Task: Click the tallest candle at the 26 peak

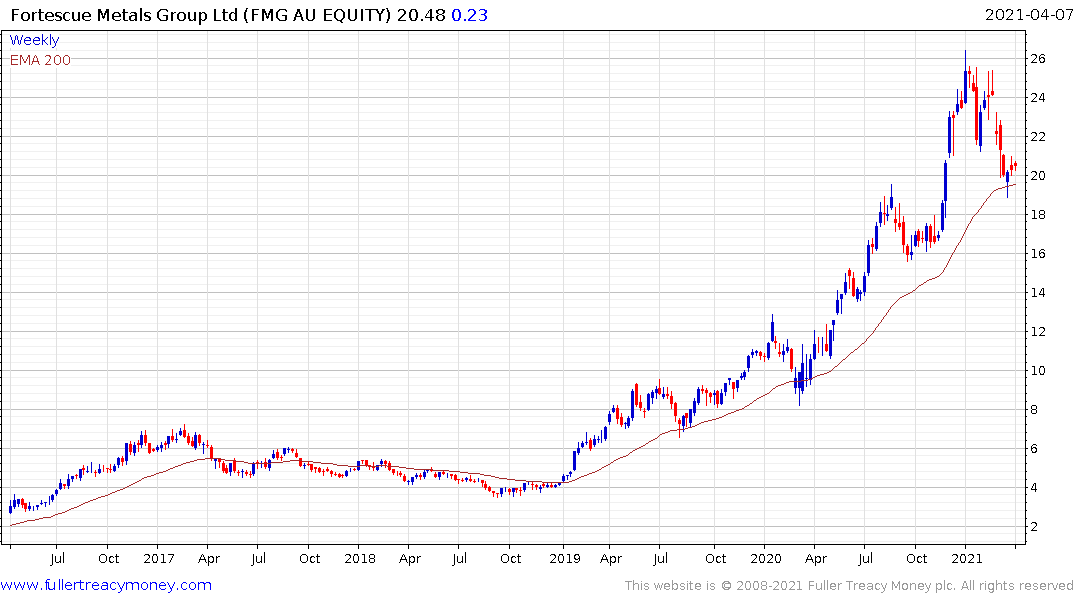Action: (x=965, y=77)
